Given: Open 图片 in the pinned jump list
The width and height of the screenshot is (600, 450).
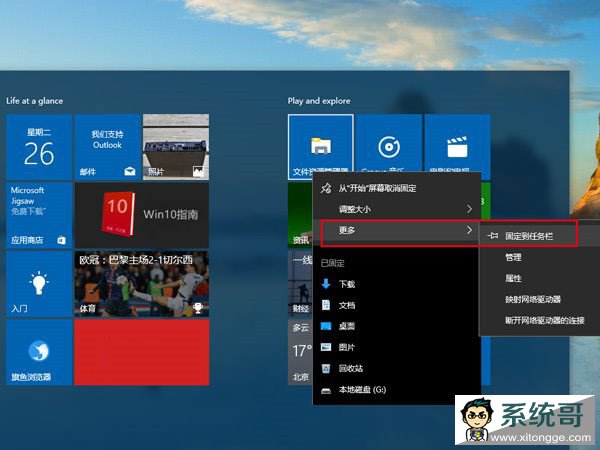Looking at the screenshot, I should click(397, 347).
